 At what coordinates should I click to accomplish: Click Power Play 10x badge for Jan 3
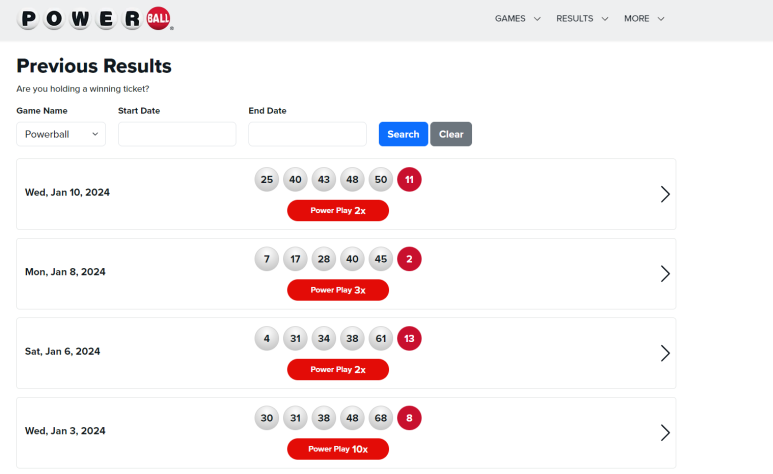[x=338, y=449]
